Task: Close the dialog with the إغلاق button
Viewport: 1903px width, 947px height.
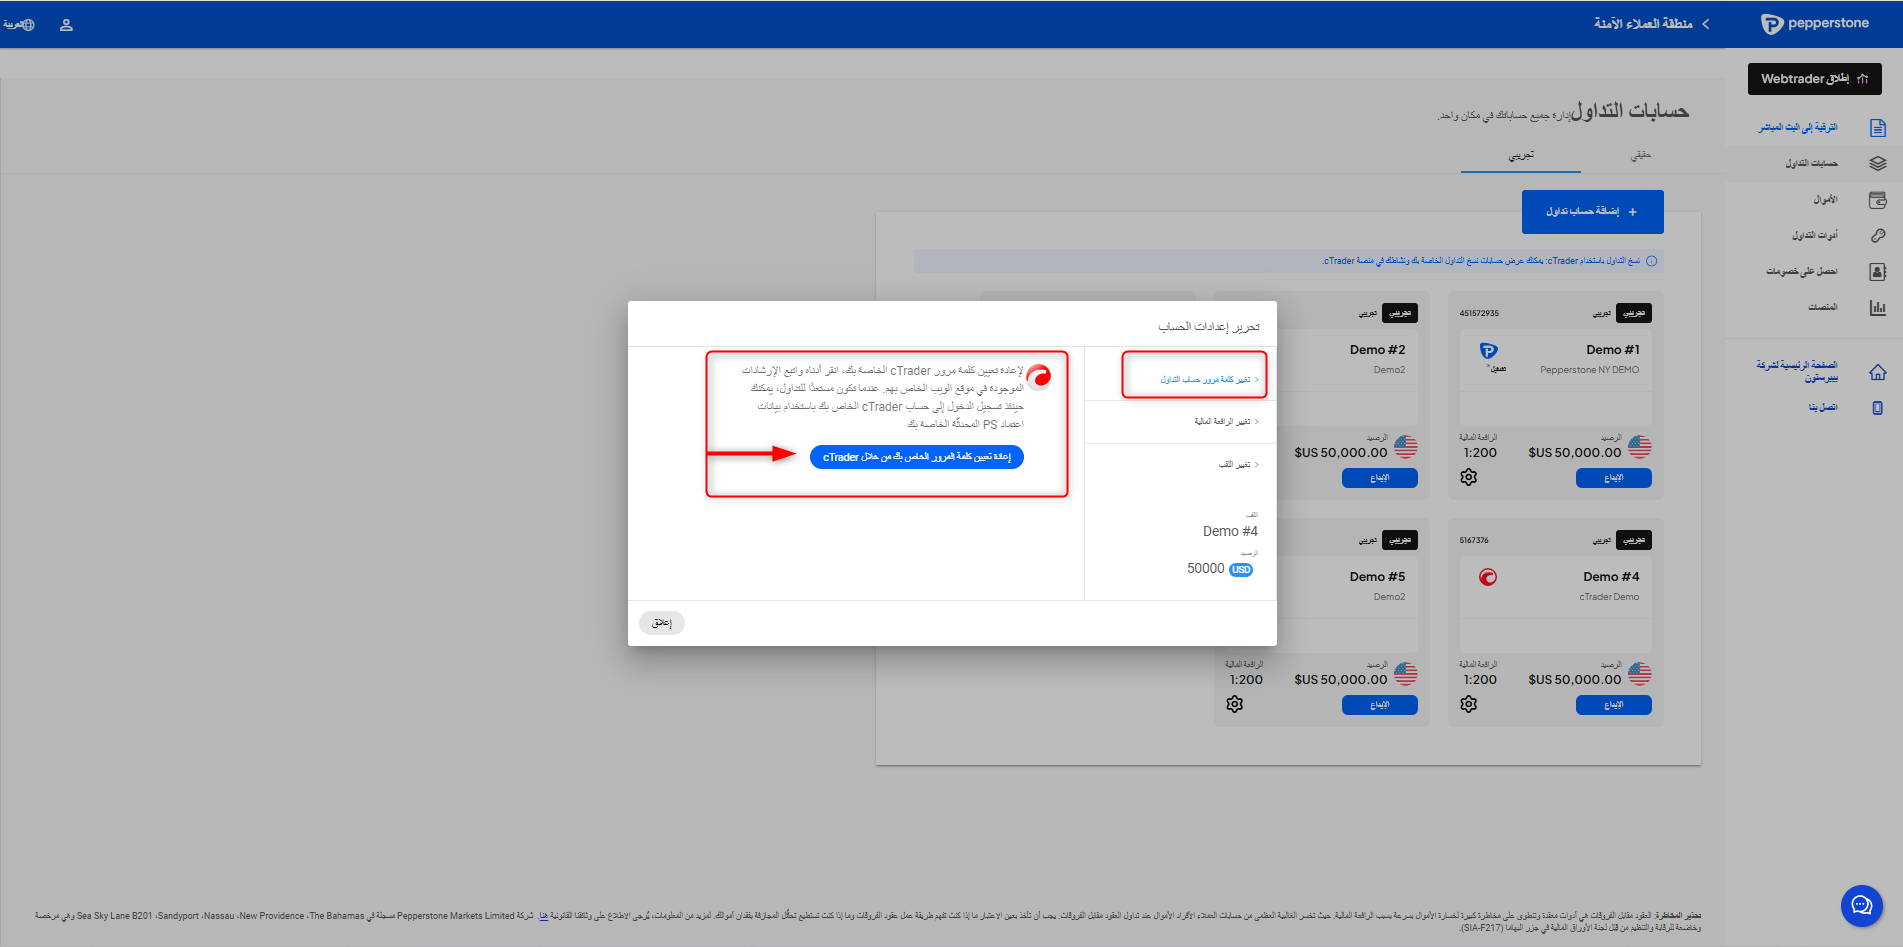Action: click(662, 623)
